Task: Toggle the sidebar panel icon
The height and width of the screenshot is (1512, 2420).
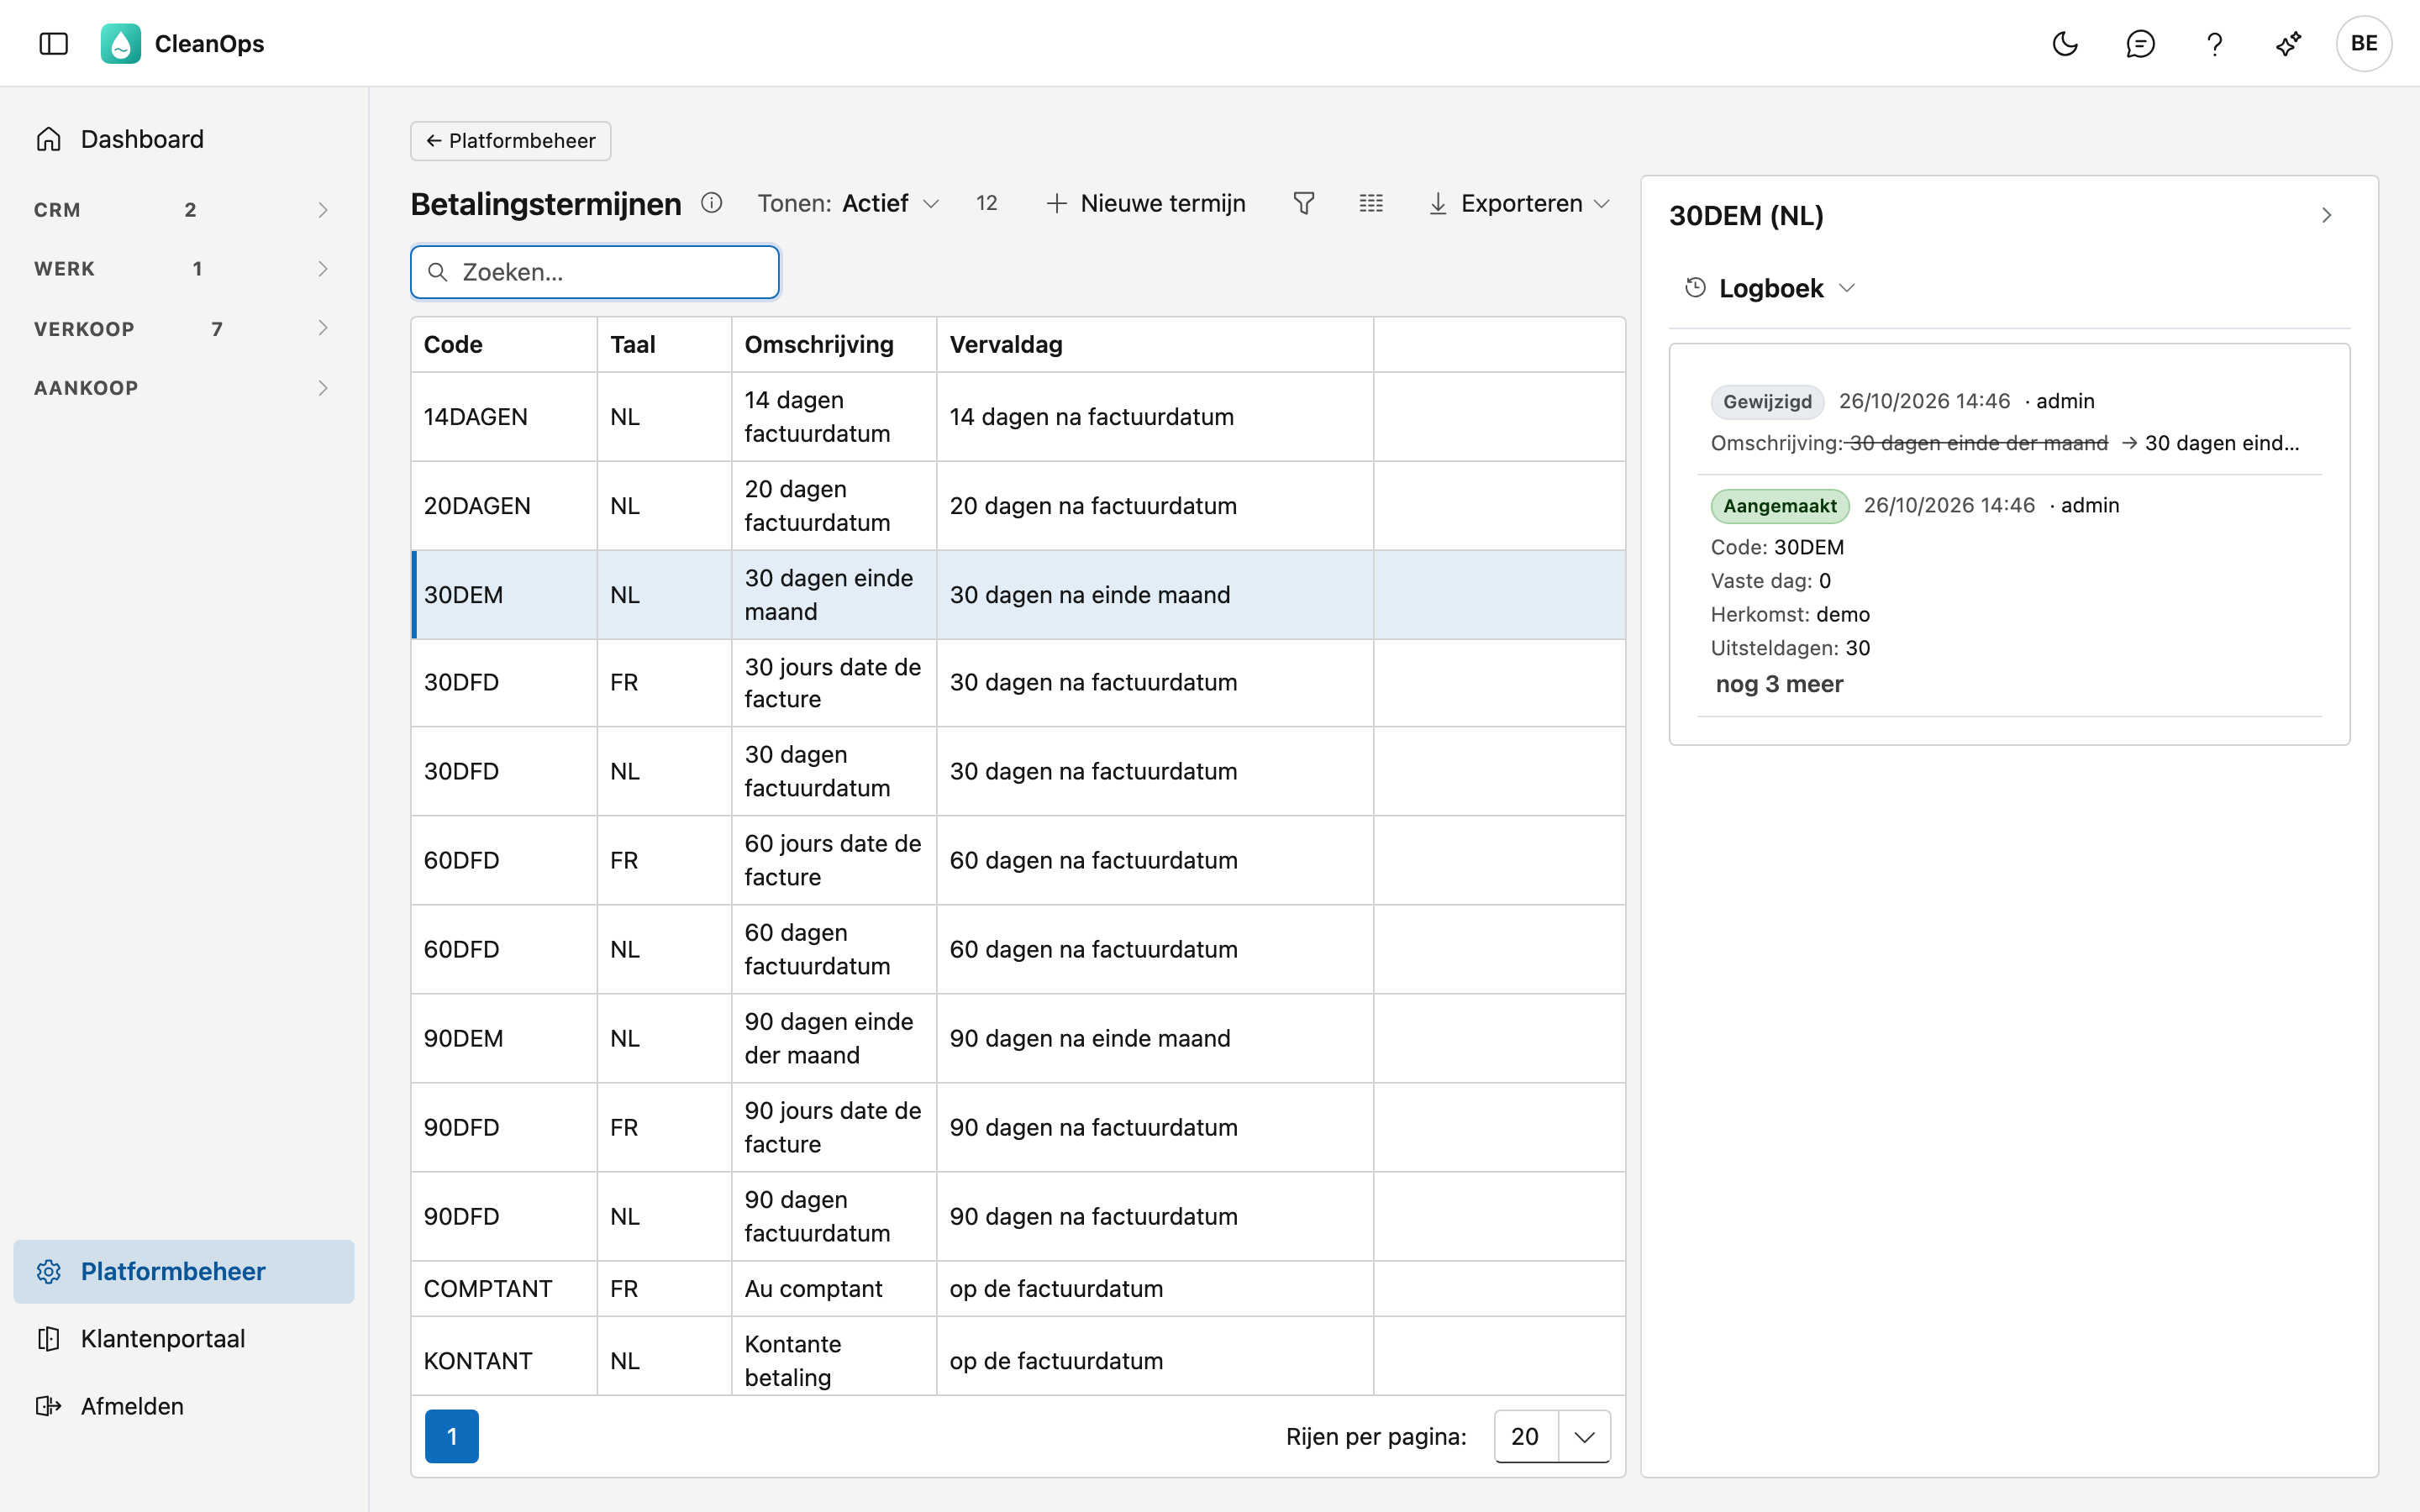Action: [53, 43]
